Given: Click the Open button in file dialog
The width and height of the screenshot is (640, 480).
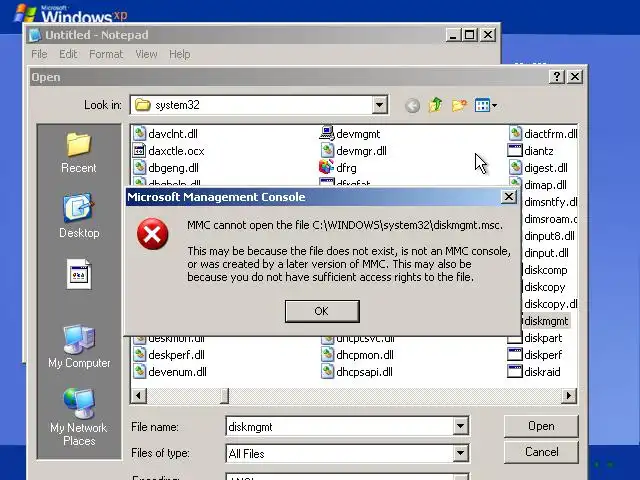Looking at the screenshot, I should coord(541,426).
